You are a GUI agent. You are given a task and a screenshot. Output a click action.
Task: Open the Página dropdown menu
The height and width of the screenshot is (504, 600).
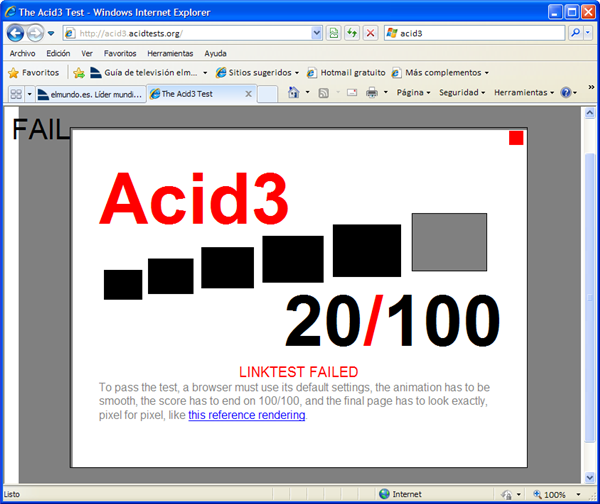point(413,93)
